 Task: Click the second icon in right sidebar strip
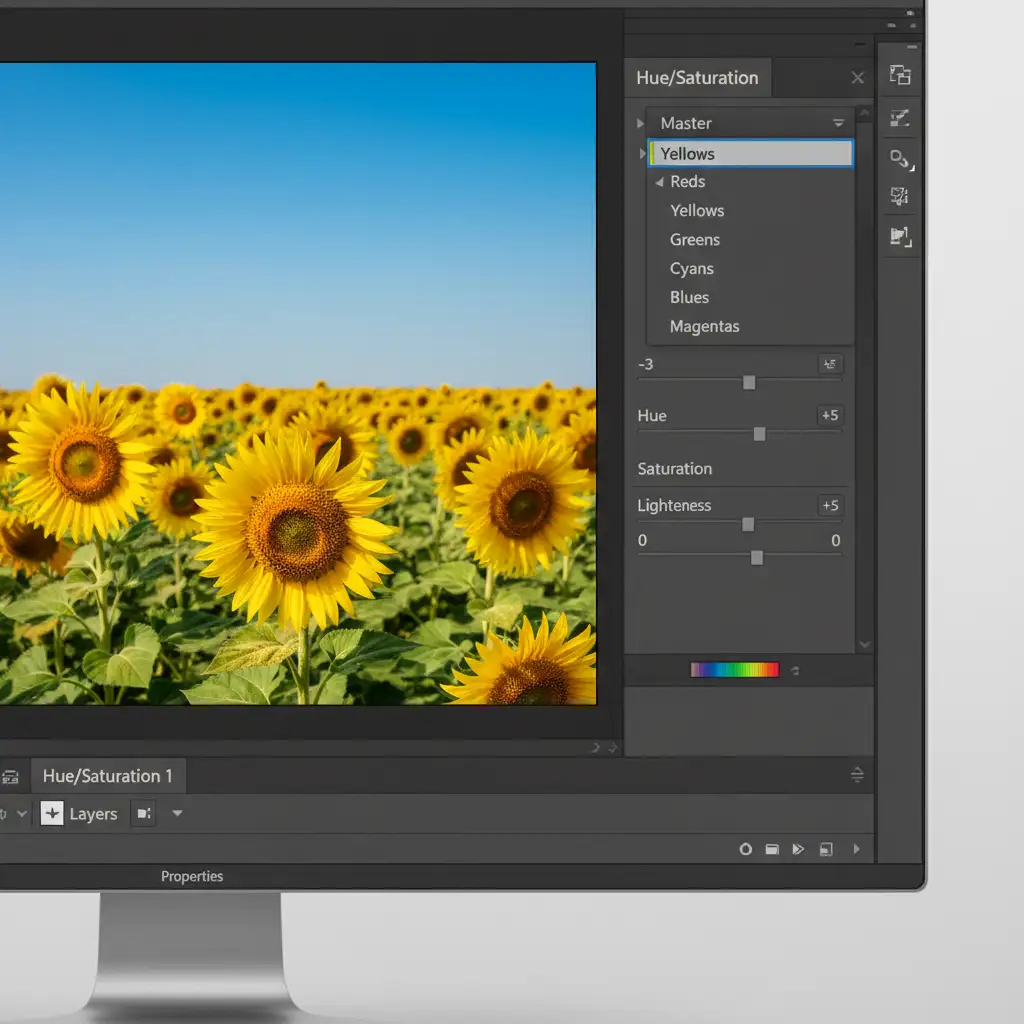[x=900, y=118]
